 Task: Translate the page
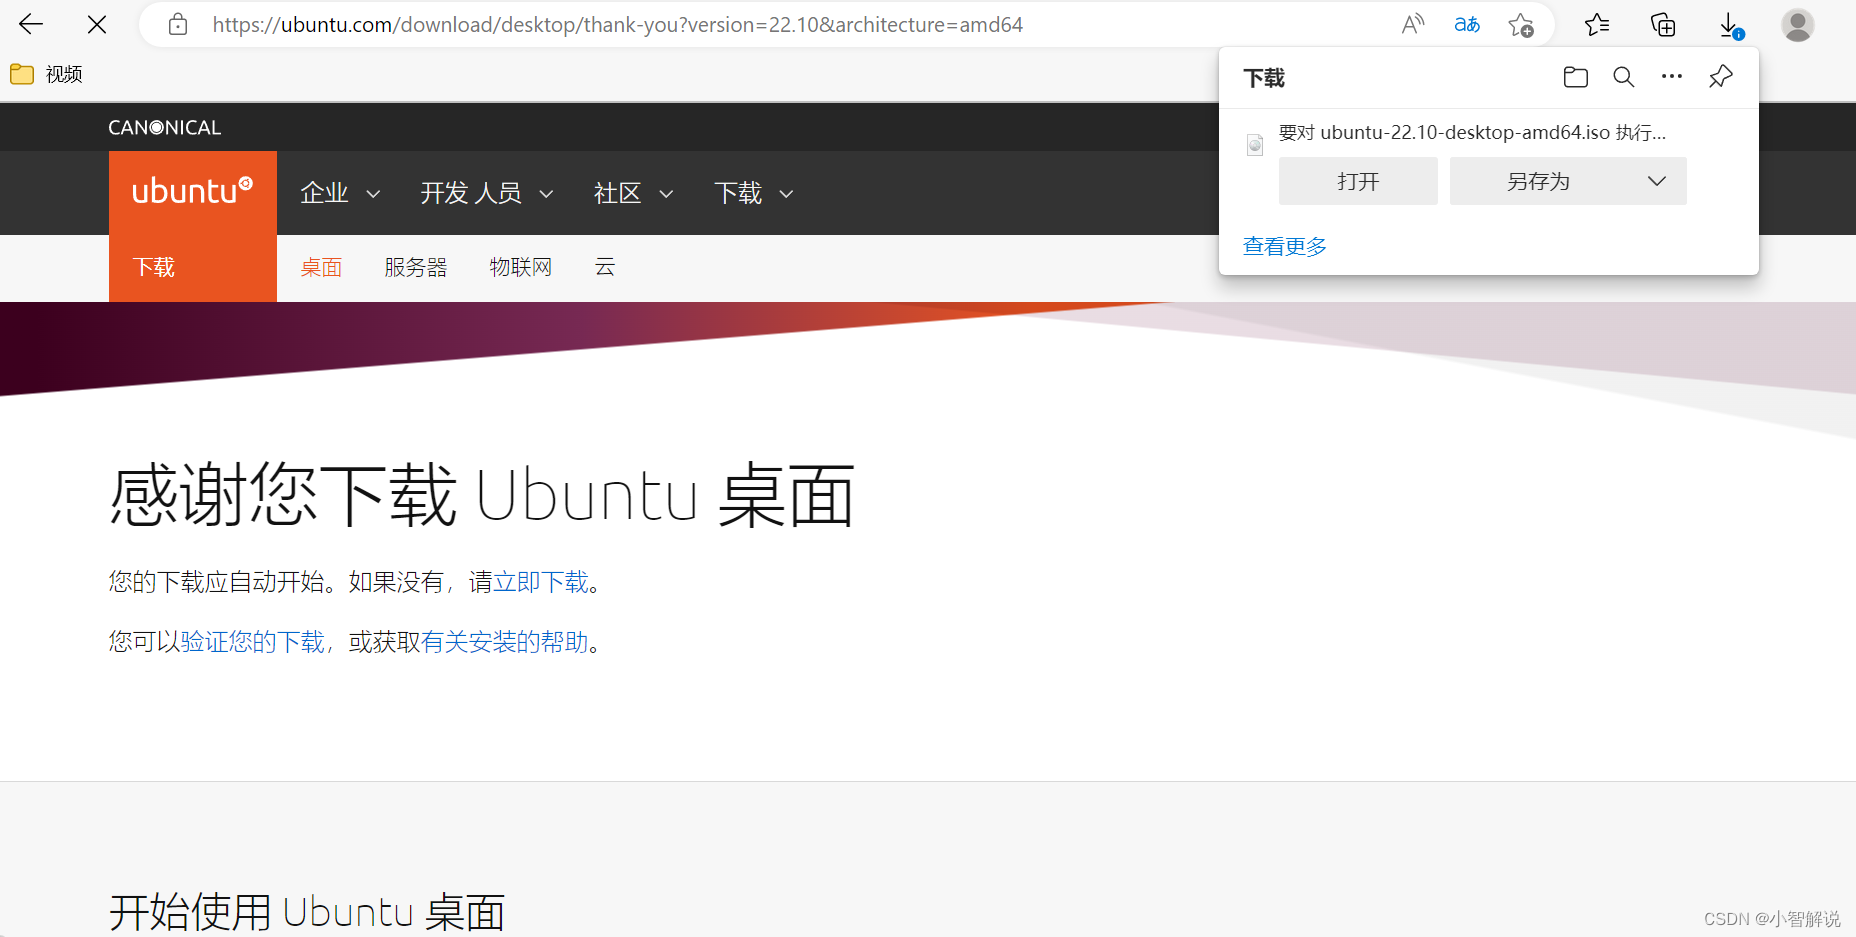pos(1466,24)
